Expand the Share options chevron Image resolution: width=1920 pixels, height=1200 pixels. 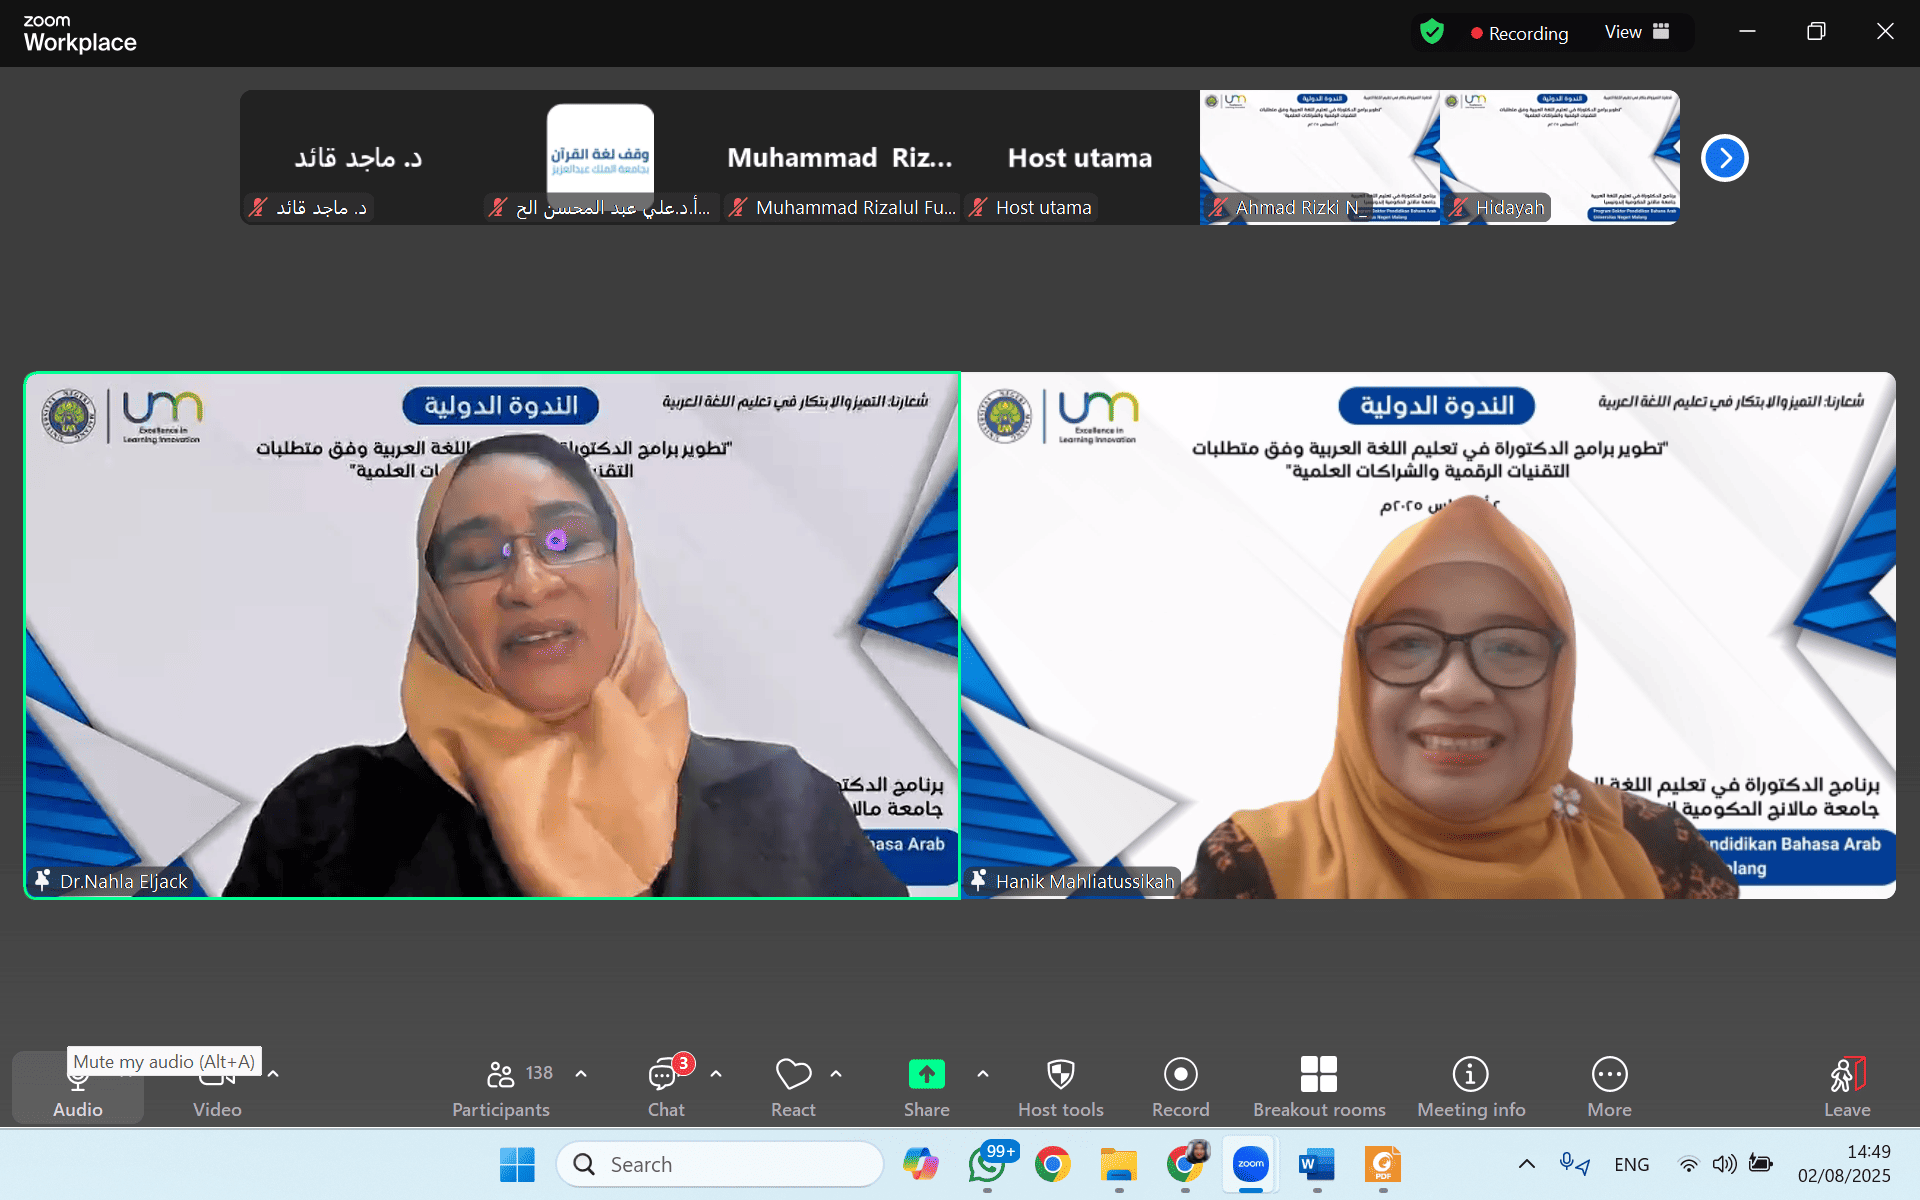[983, 1073]
